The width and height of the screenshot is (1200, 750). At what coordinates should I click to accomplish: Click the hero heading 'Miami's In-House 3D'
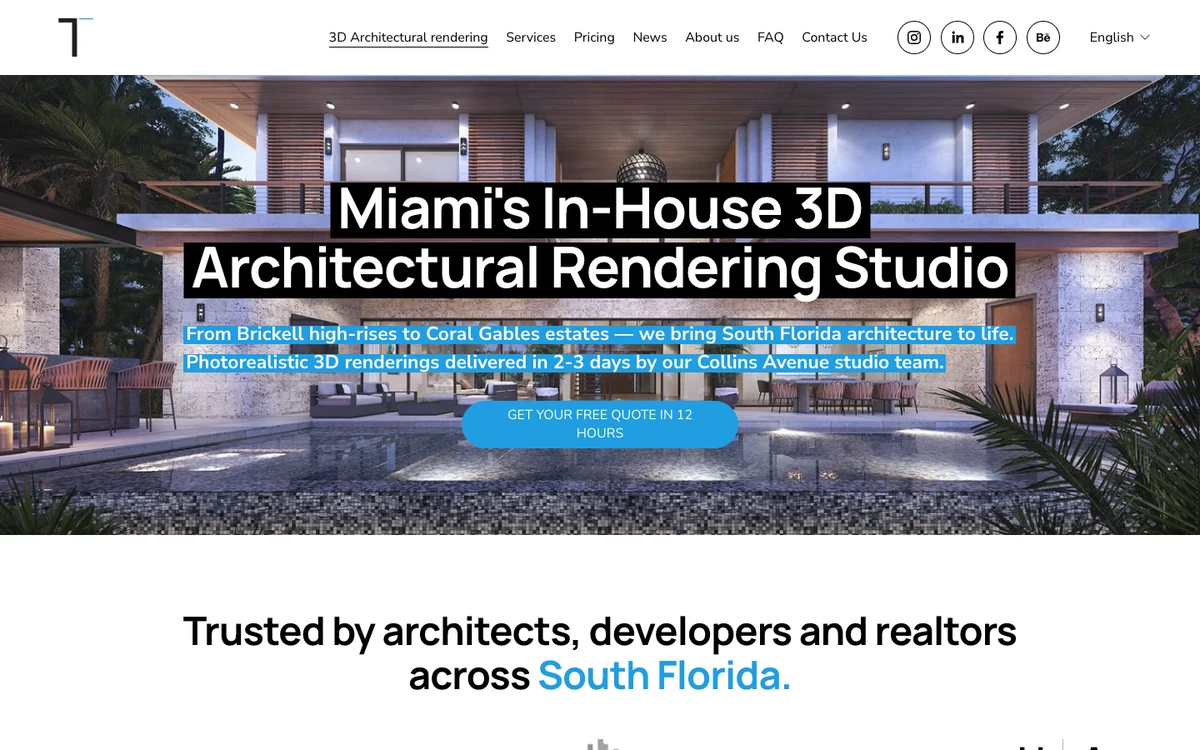[x=600, y=209]
